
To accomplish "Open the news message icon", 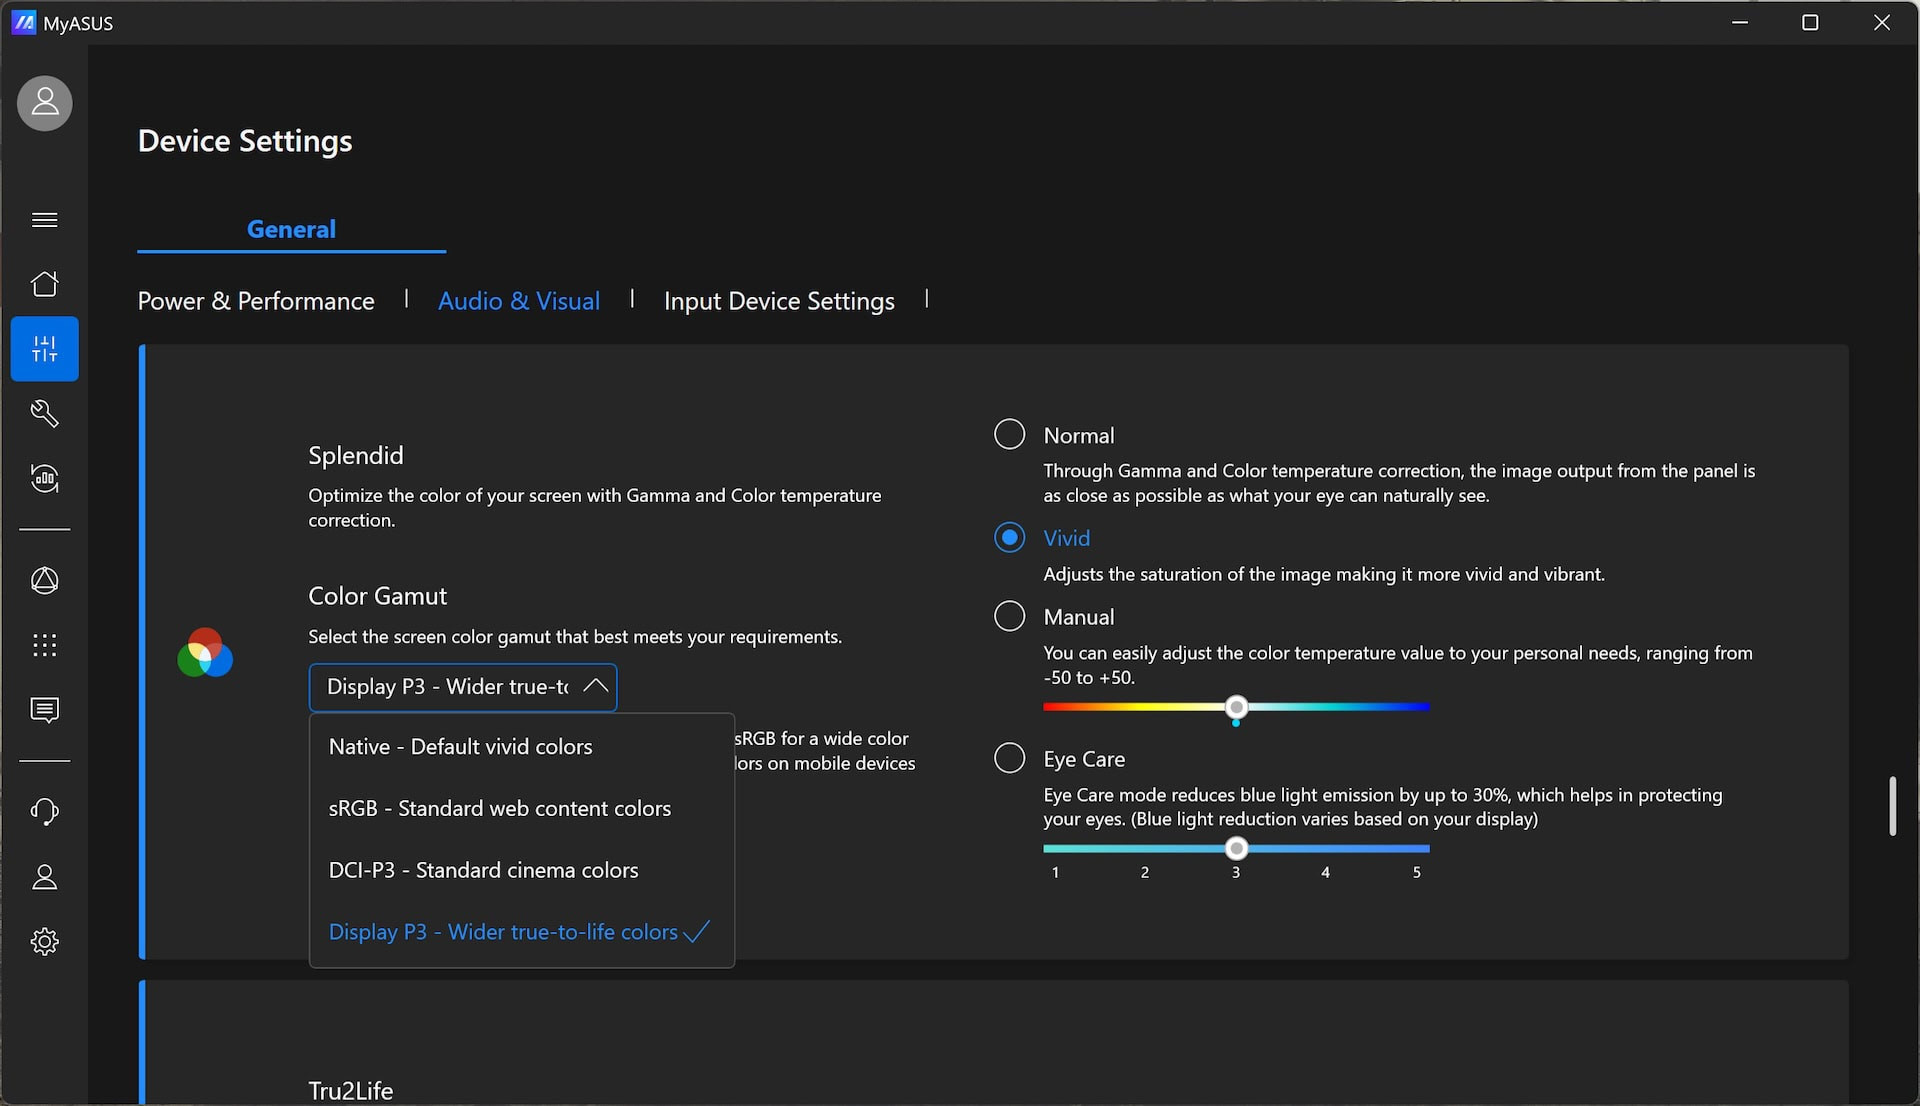I will [45, 710].
